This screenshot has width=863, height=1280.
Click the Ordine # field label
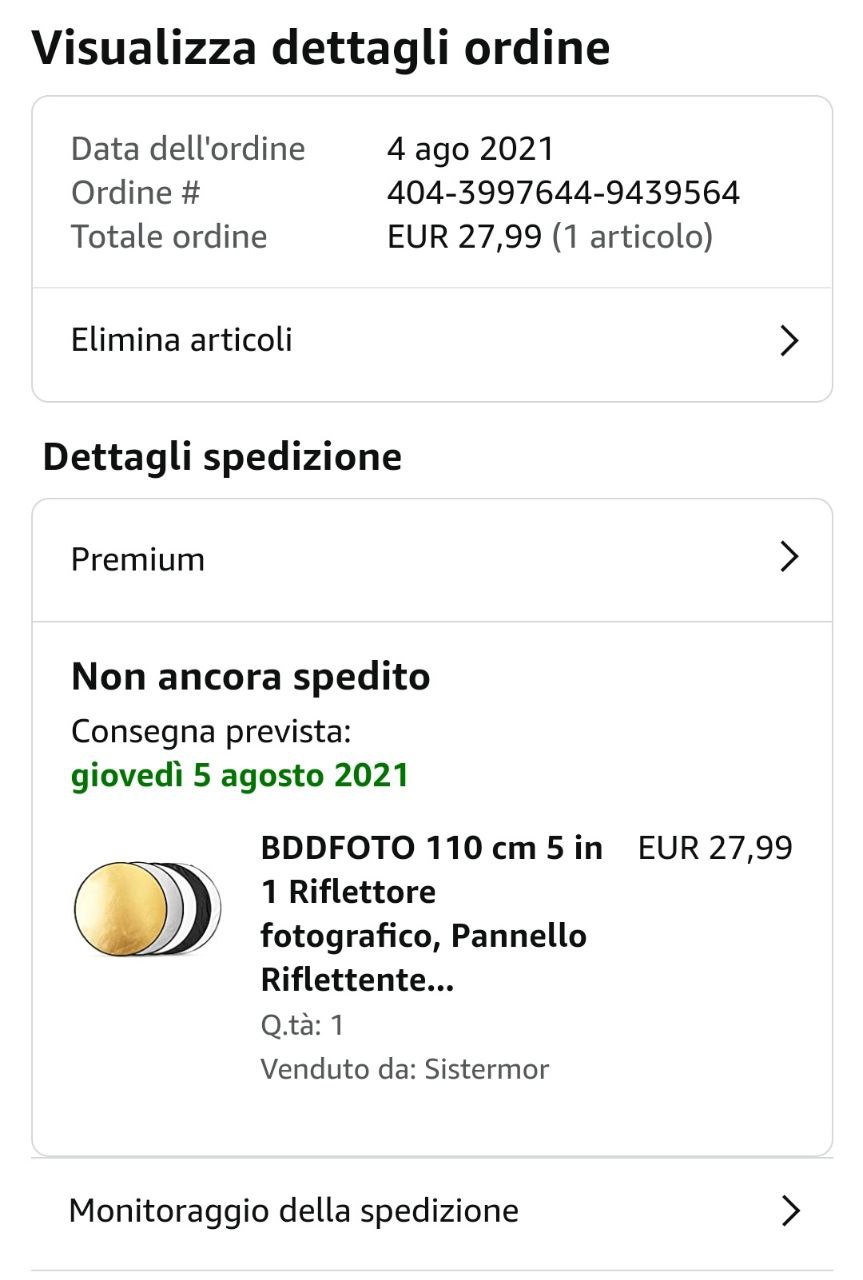(136, 192)
